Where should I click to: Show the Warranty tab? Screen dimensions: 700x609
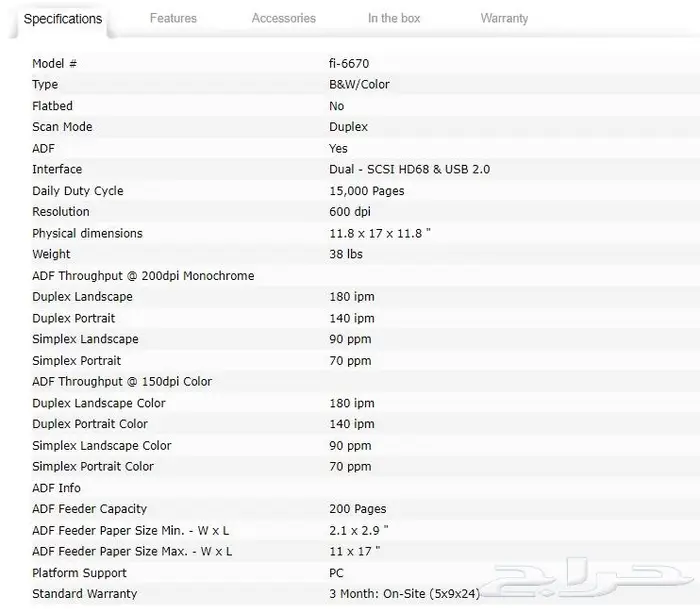click(x=504, y=18)
